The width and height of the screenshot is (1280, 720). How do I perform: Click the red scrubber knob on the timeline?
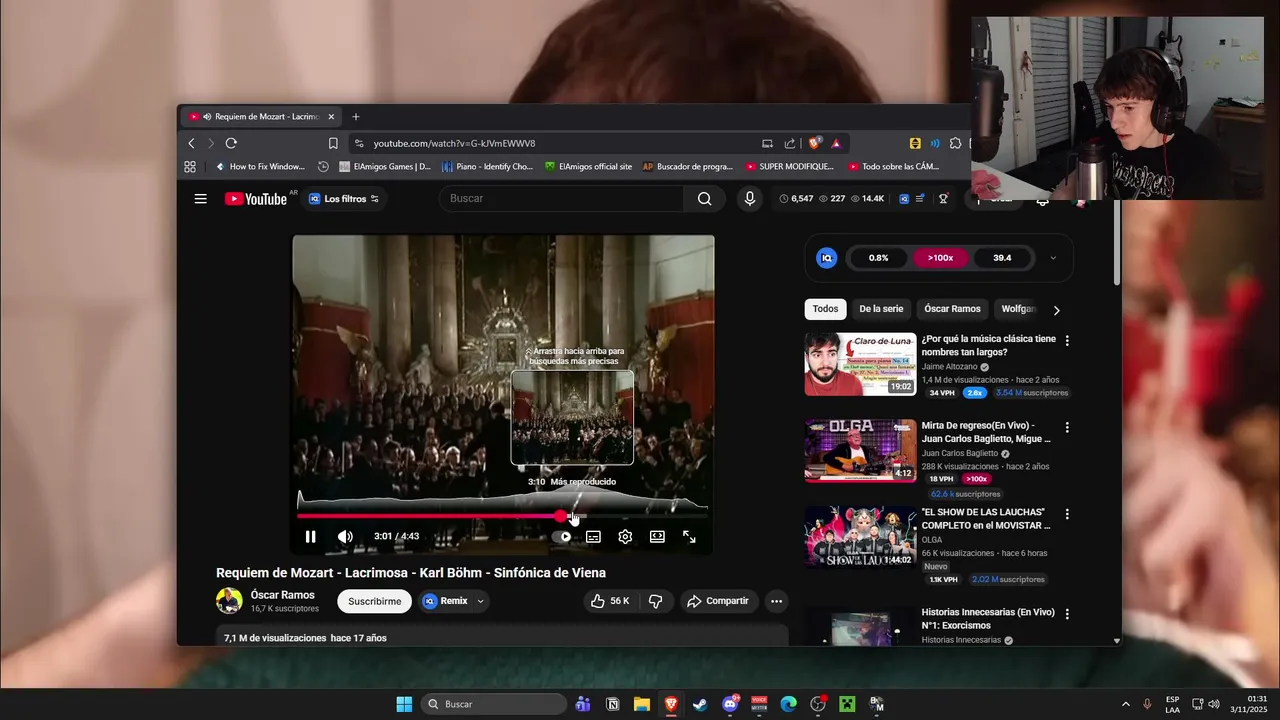pos(560,516)
